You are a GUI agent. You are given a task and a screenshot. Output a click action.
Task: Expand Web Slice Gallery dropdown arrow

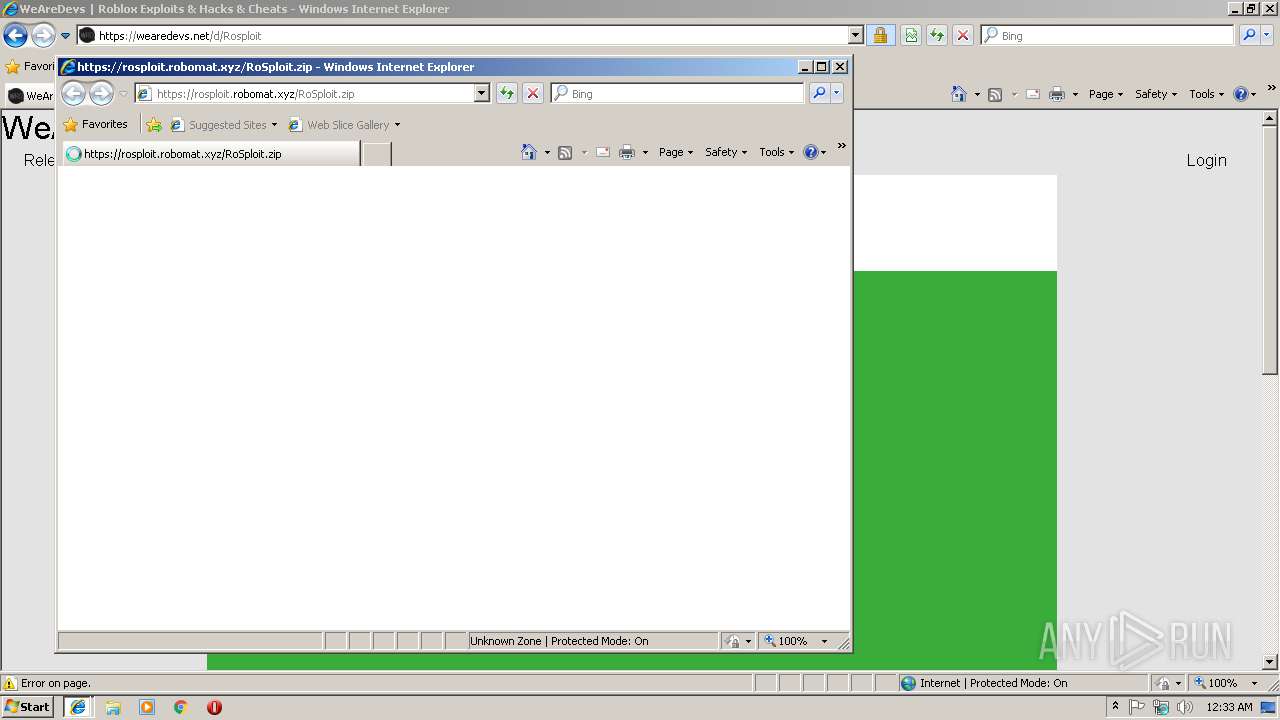[x=397, y=125]
